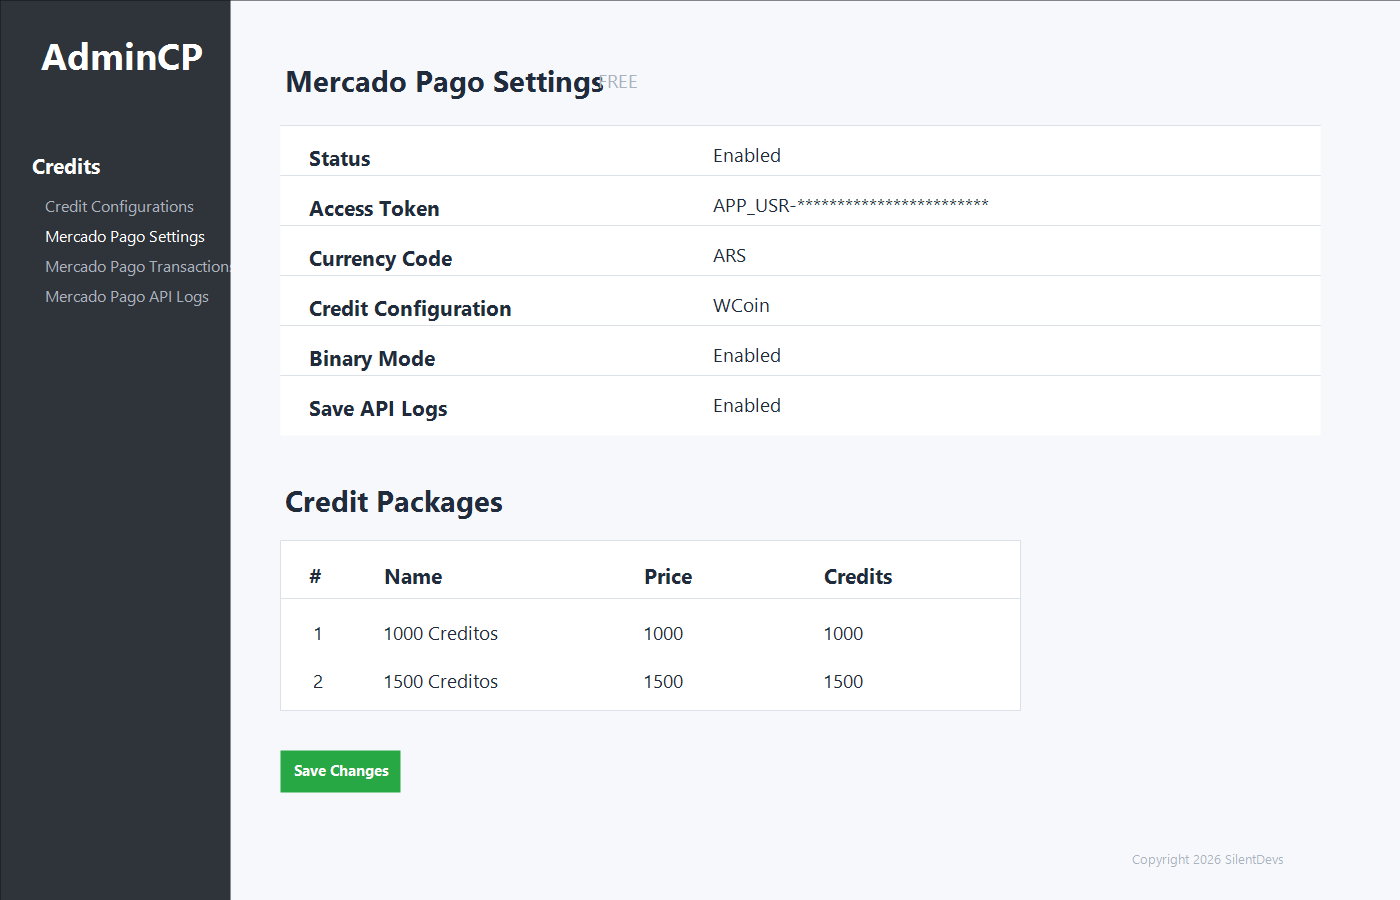
Task: Click the Status value Enabled
Action: (747, 156)
